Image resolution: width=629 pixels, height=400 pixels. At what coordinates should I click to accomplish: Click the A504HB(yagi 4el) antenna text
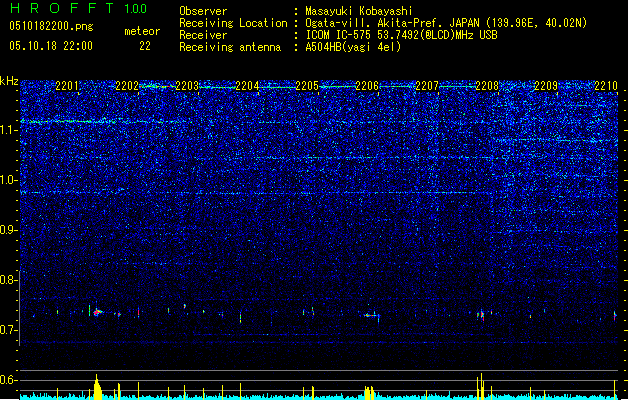[x=353, y=47]
